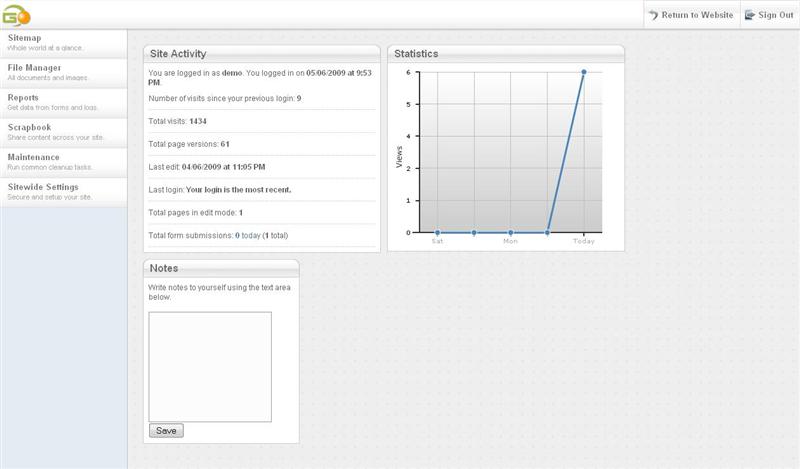Click the Today data point on the chart
Image resolution: width=800 pixels, height=469 pixels.
(583, 72)
